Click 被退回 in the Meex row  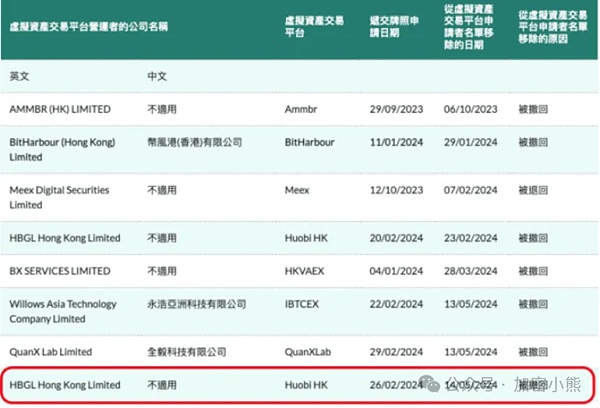pyautogui.click(x=533, y=190)
